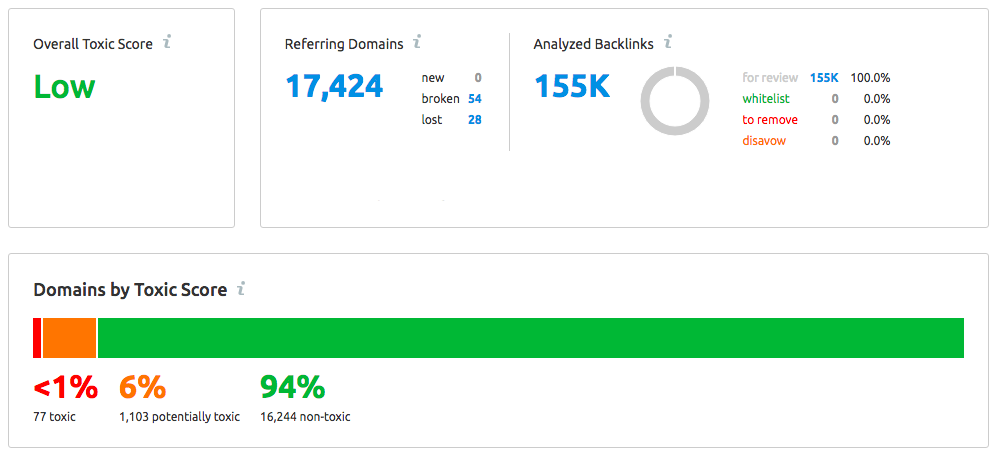The image size is (997, 454).
Task: Click the green 'whitelist' label
Action: [766, 99]
